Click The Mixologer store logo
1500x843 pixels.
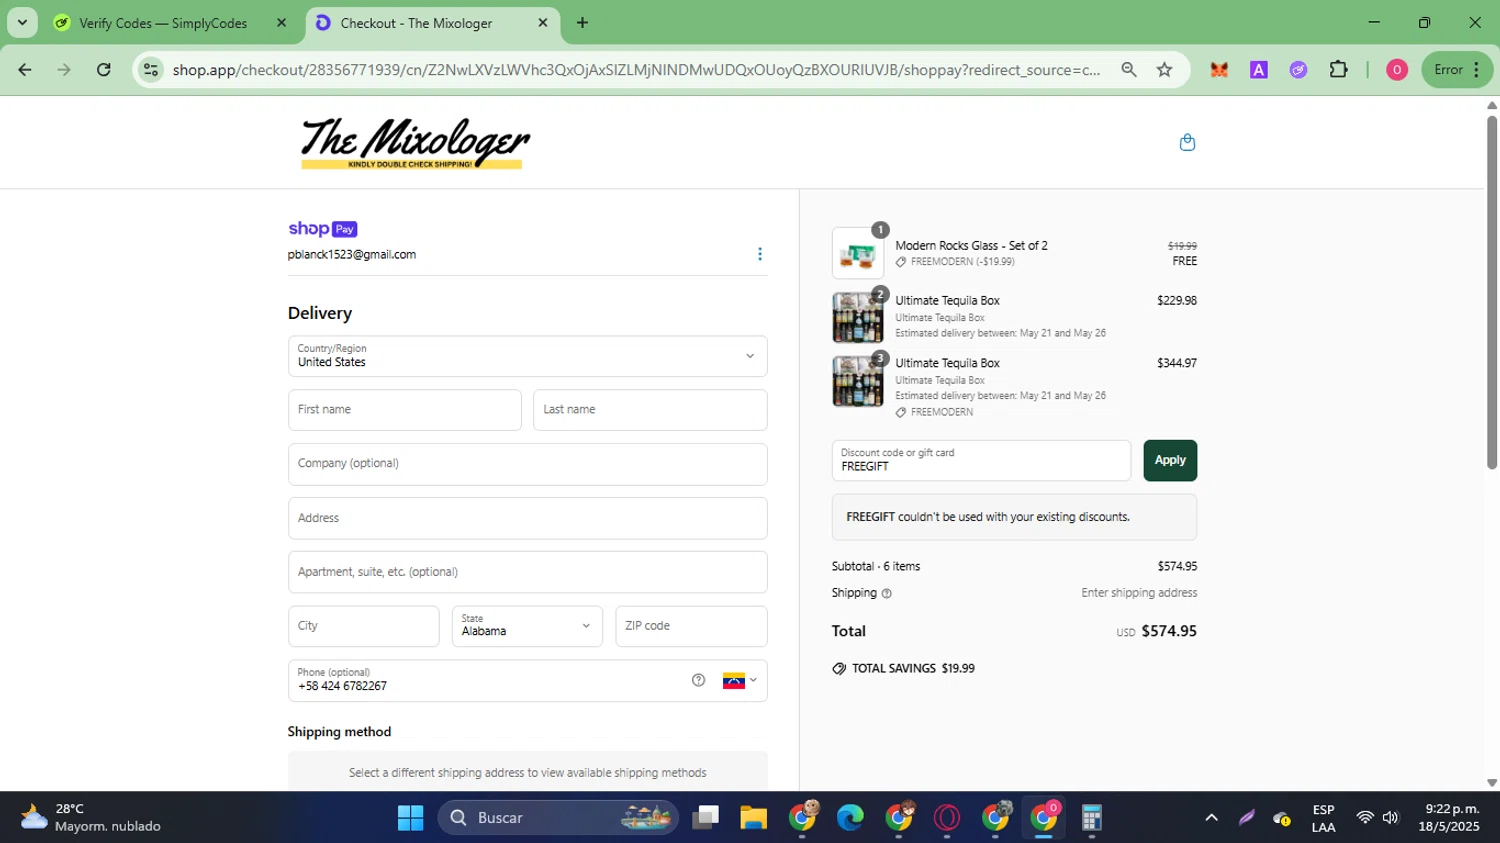tap(415, 143)
